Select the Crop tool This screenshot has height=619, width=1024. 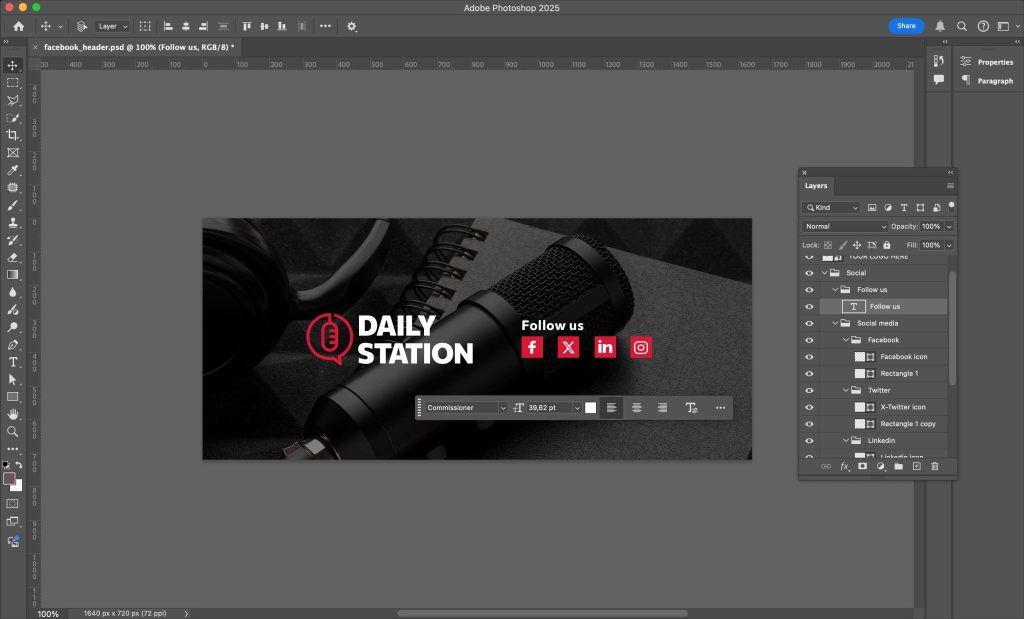[x=13, y=135]
